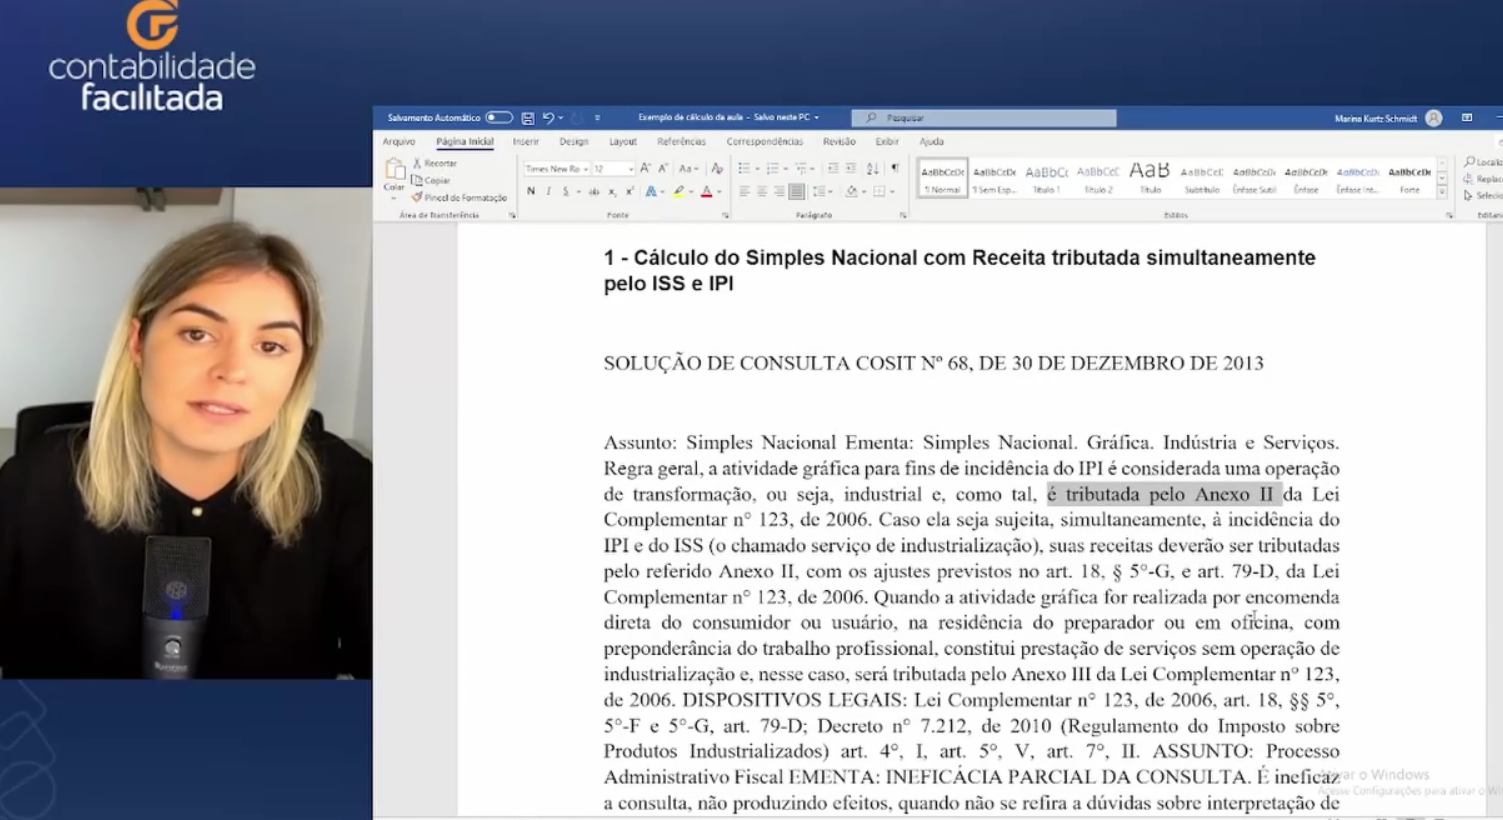Toggle Subscript x₂ formatting
Image resolution: width=1503 pixels, height=820 pixels.
pyautogui.click(x=612, y=191)
